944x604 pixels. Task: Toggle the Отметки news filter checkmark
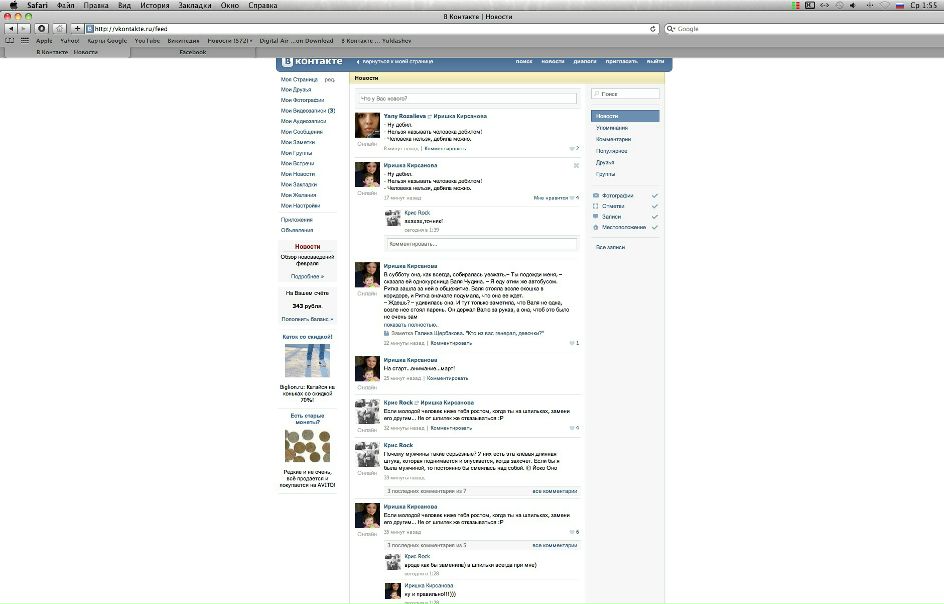(654, 206)
